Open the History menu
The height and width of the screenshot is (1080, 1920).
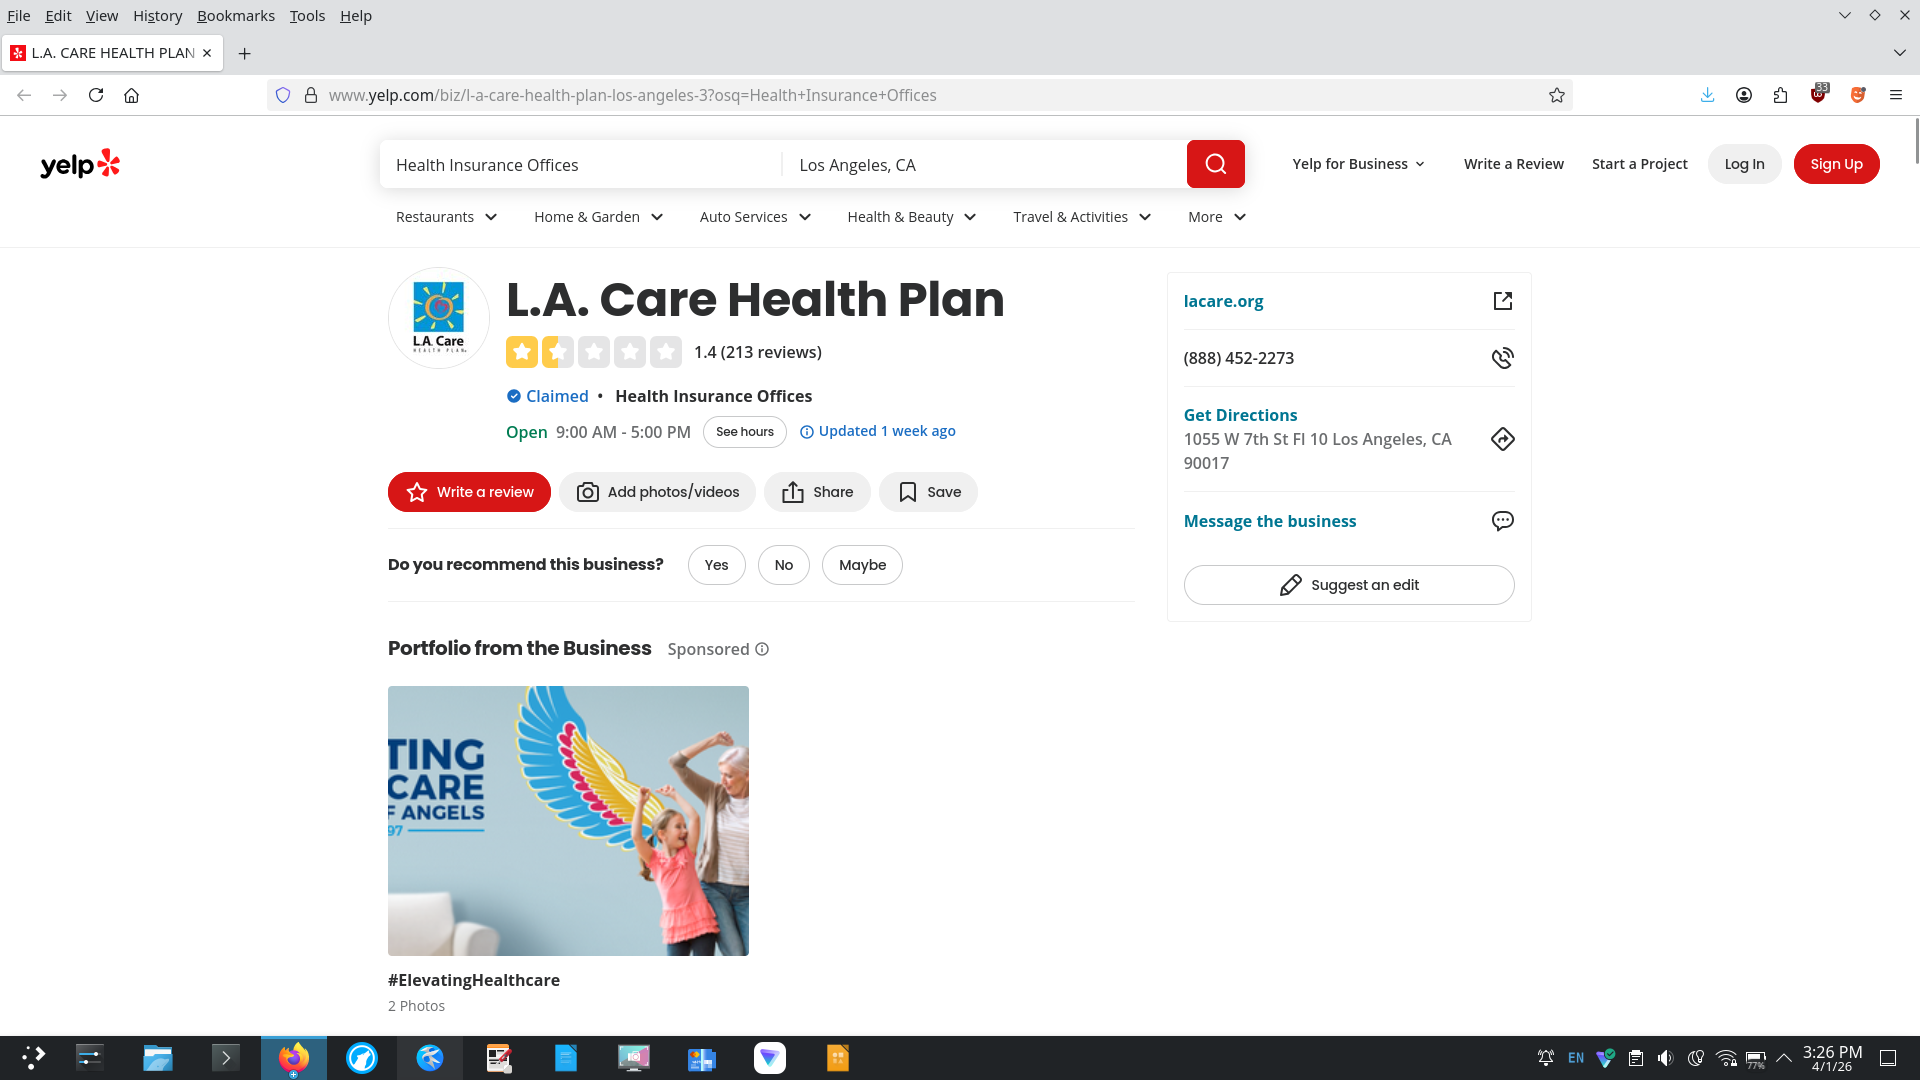pos(157,16)
